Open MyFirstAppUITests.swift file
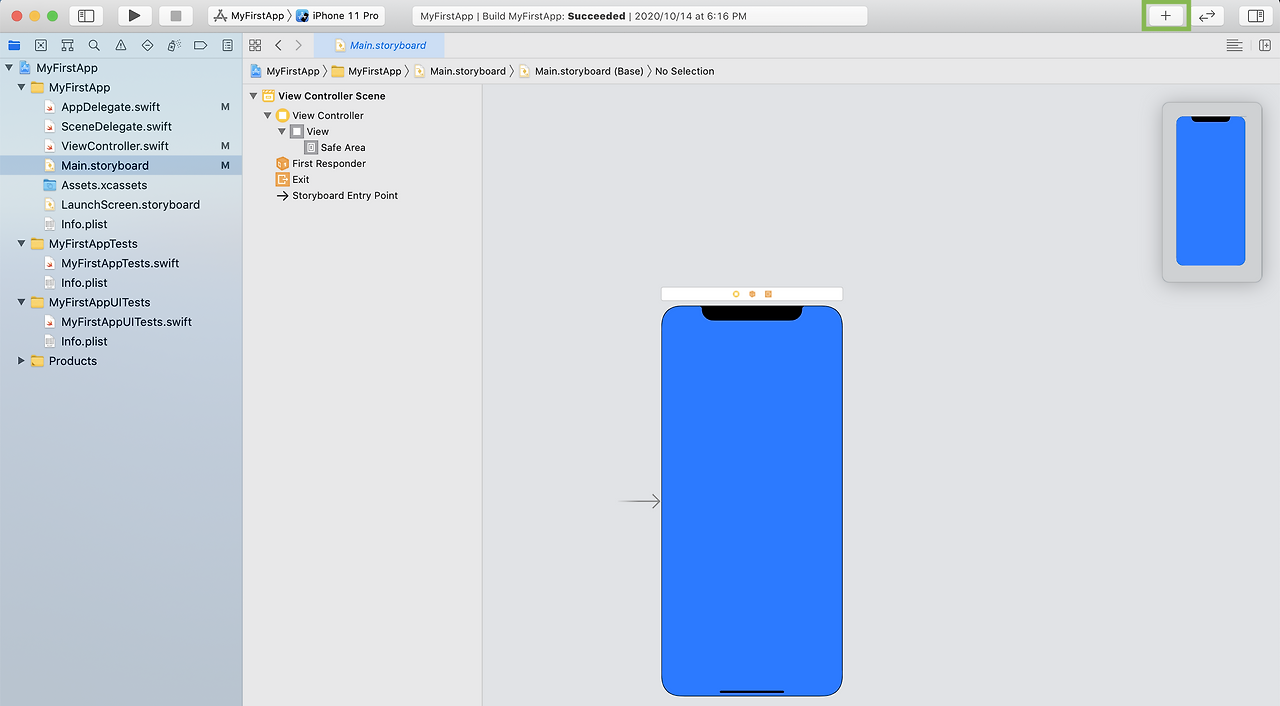Screen dimensions: 1280x706 (x=126, y=322)
